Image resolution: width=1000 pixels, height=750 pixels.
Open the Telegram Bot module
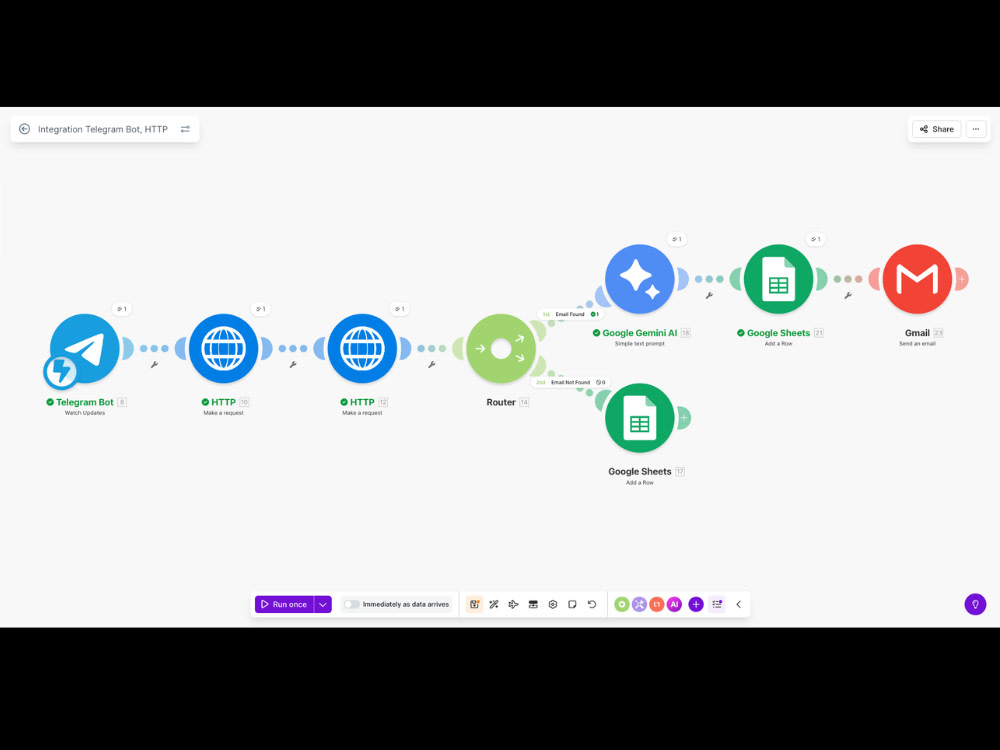click(85, 348)
